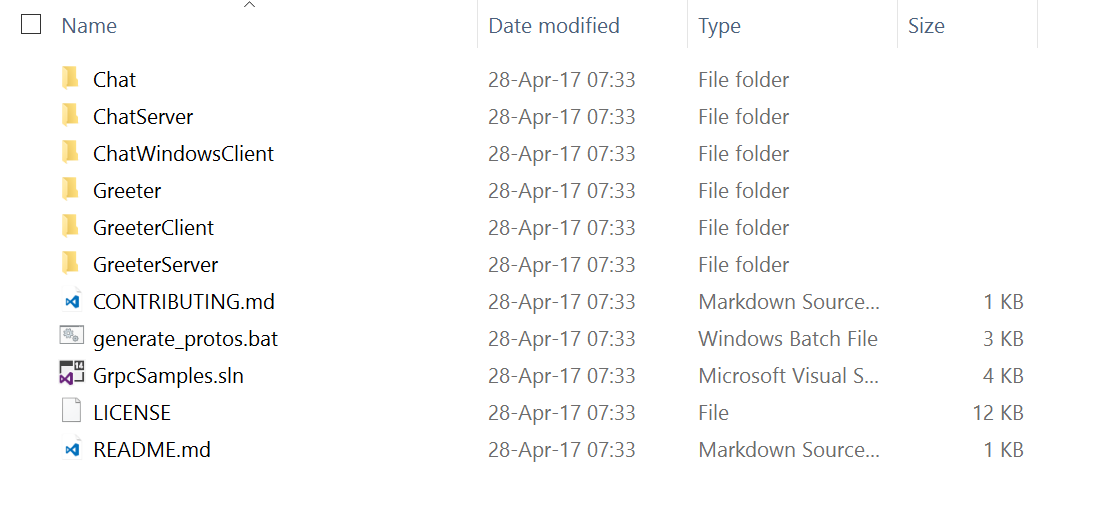Click the README.md VS Code file icon
The image size is (1094, 506).
pyautogui.click(x=71, y=449)
